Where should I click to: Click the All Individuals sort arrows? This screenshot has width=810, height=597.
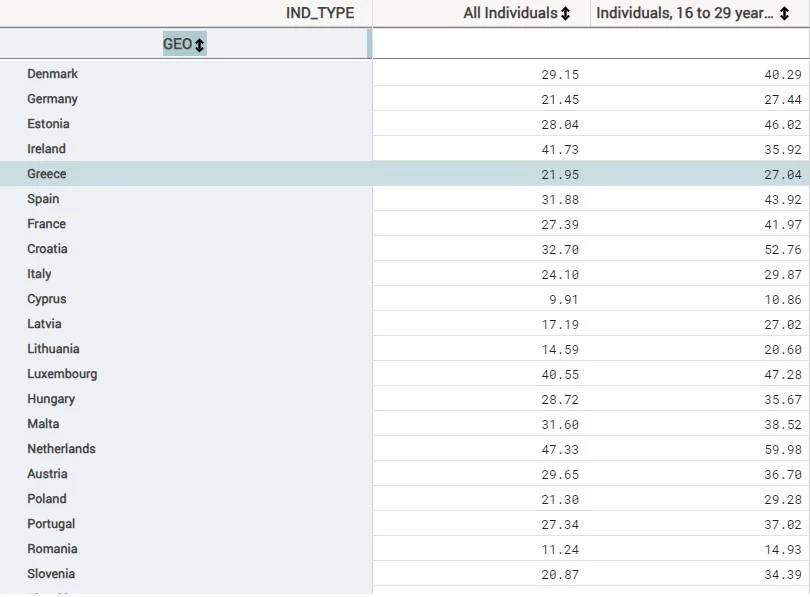point(566,14)
